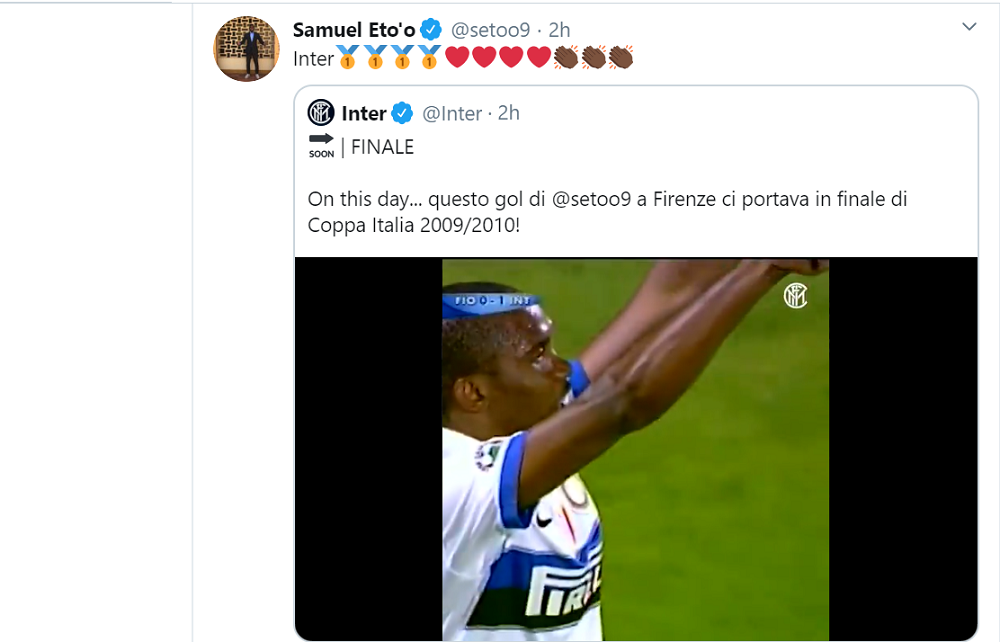The image size is (1000, 642).
Task: Click the SOON arrow emoji icon
Action: (321, 145)
